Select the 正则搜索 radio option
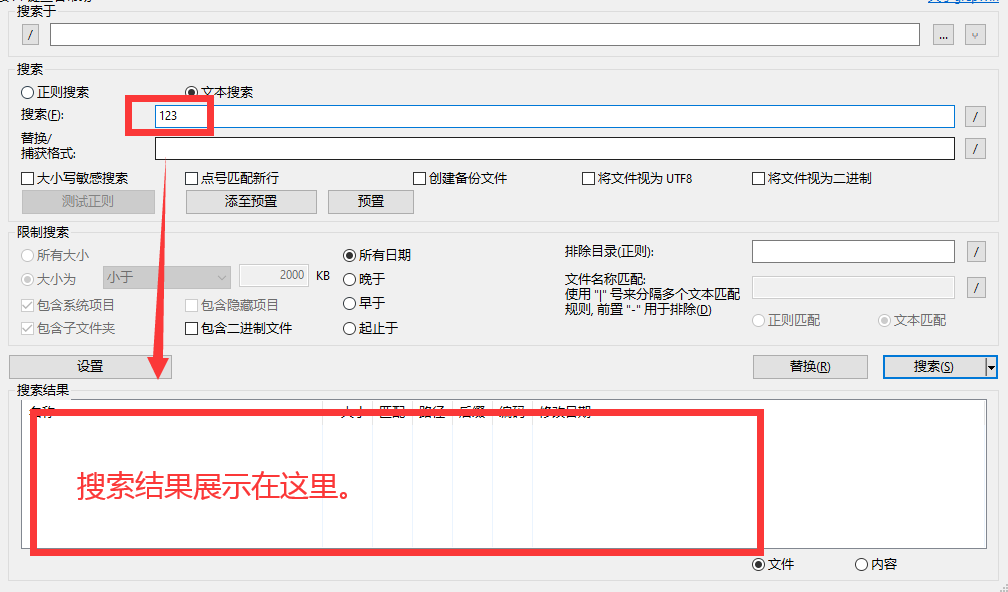Viewport: 1008px width, 592px height. [x=28, y=92]
